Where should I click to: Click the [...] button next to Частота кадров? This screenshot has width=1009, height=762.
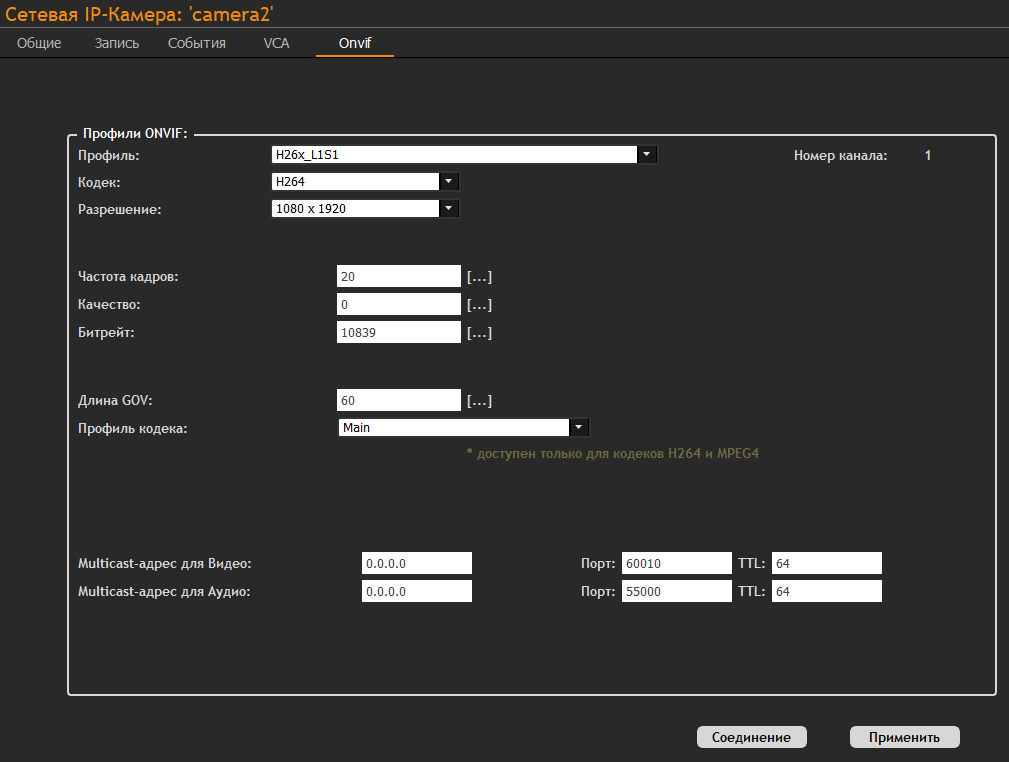[480, 277]
